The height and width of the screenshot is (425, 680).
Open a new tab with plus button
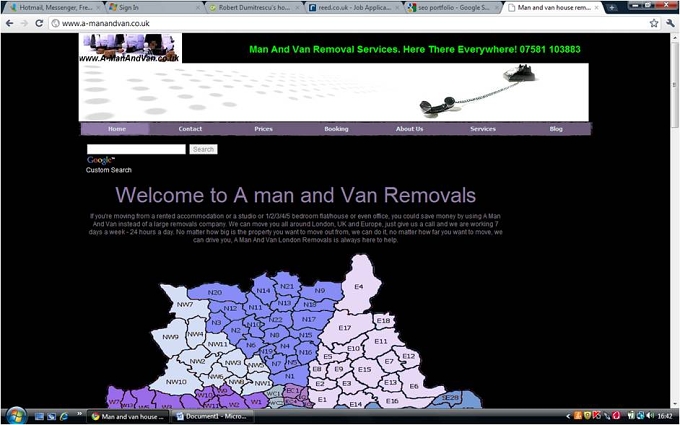(x=611, y=7)
